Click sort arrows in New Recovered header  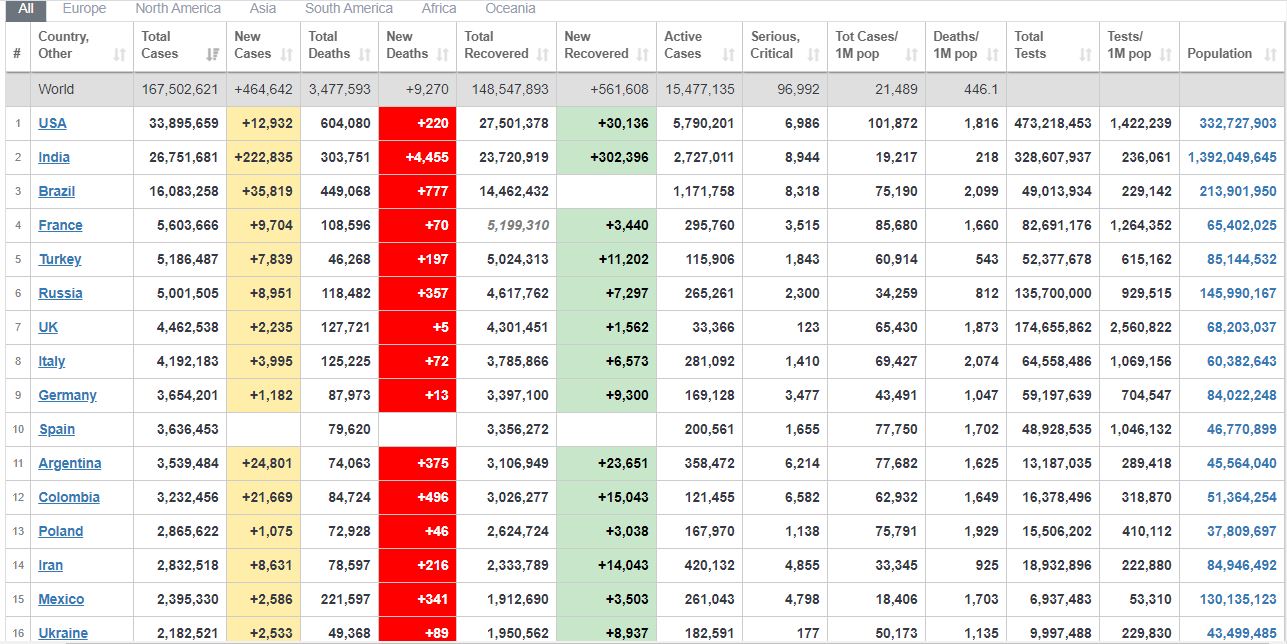[642, 55]
